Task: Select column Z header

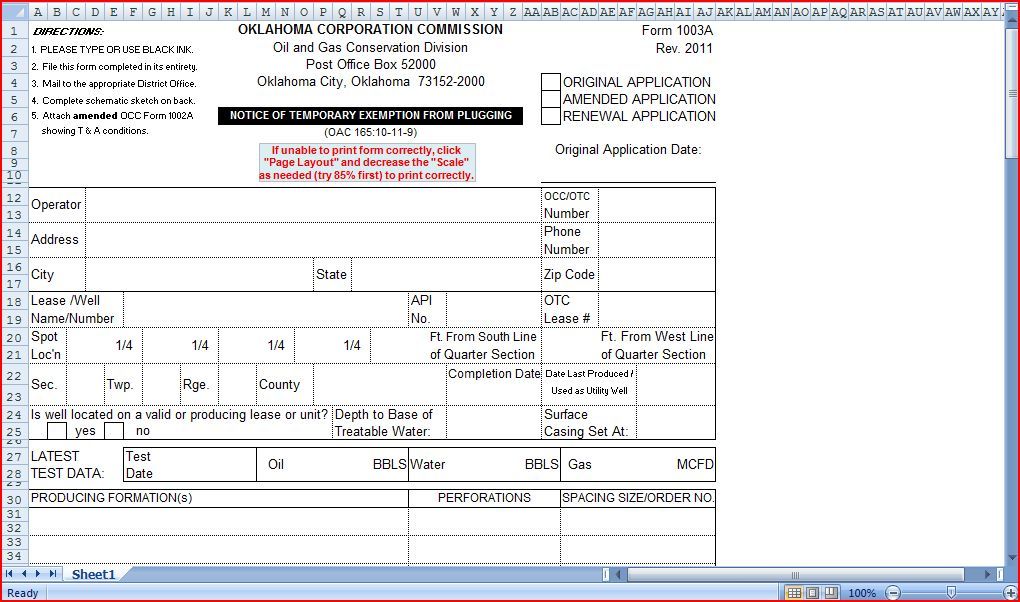Action: click(x=513, y=12)
